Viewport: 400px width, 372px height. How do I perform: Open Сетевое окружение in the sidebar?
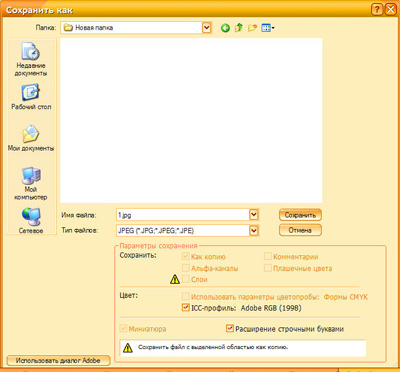coord(31,221)
